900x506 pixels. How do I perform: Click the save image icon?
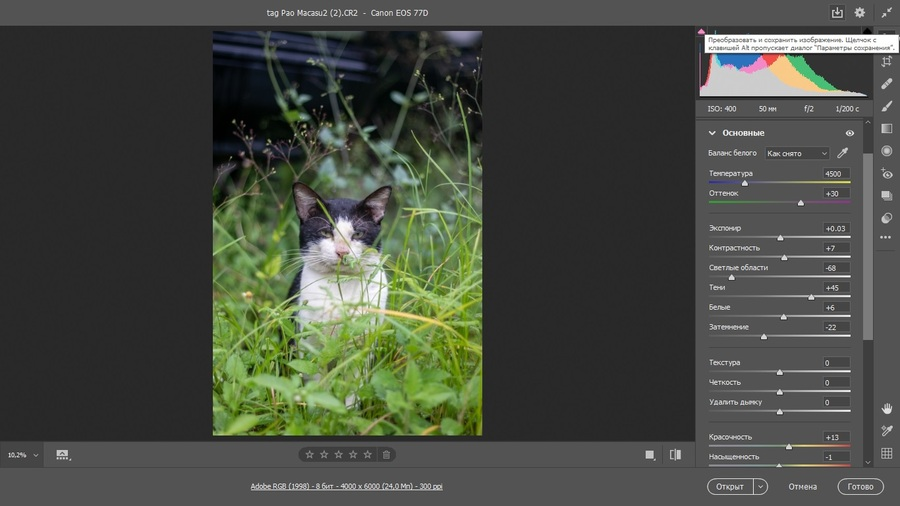point(837,13)
